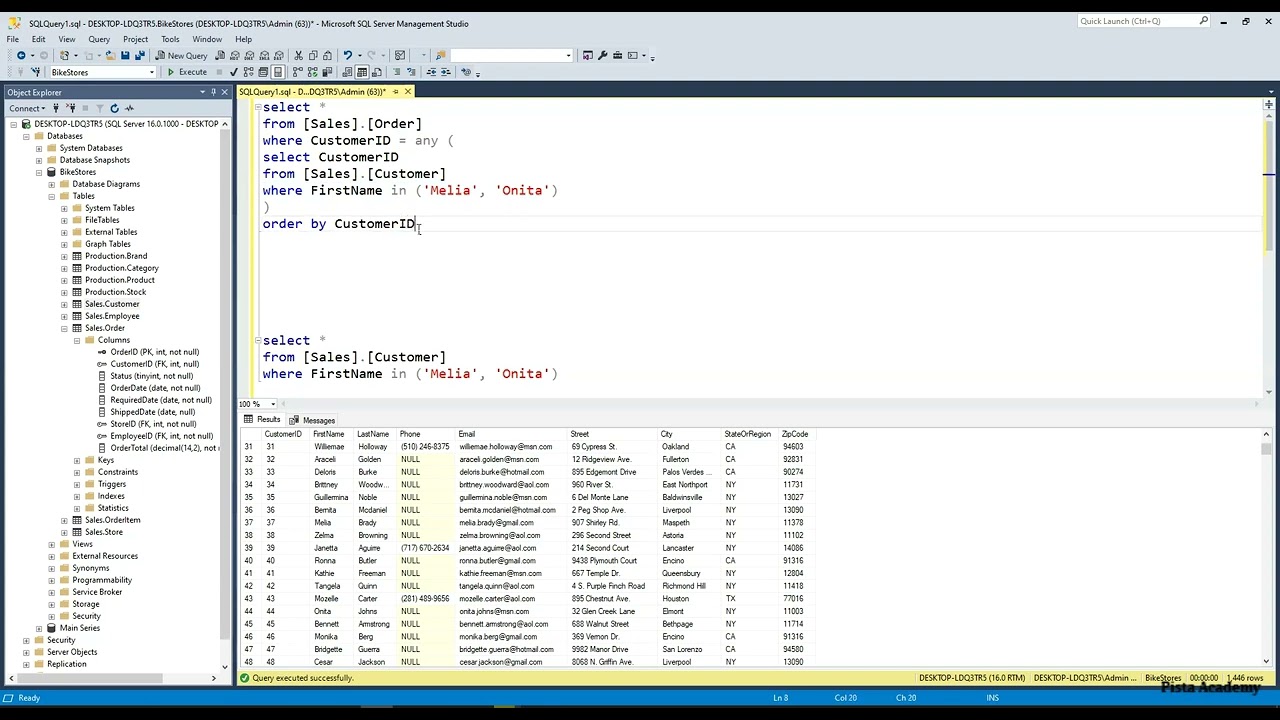
Task: Click Cancel Executing Query stop icon
Action: tap(221, 72)
